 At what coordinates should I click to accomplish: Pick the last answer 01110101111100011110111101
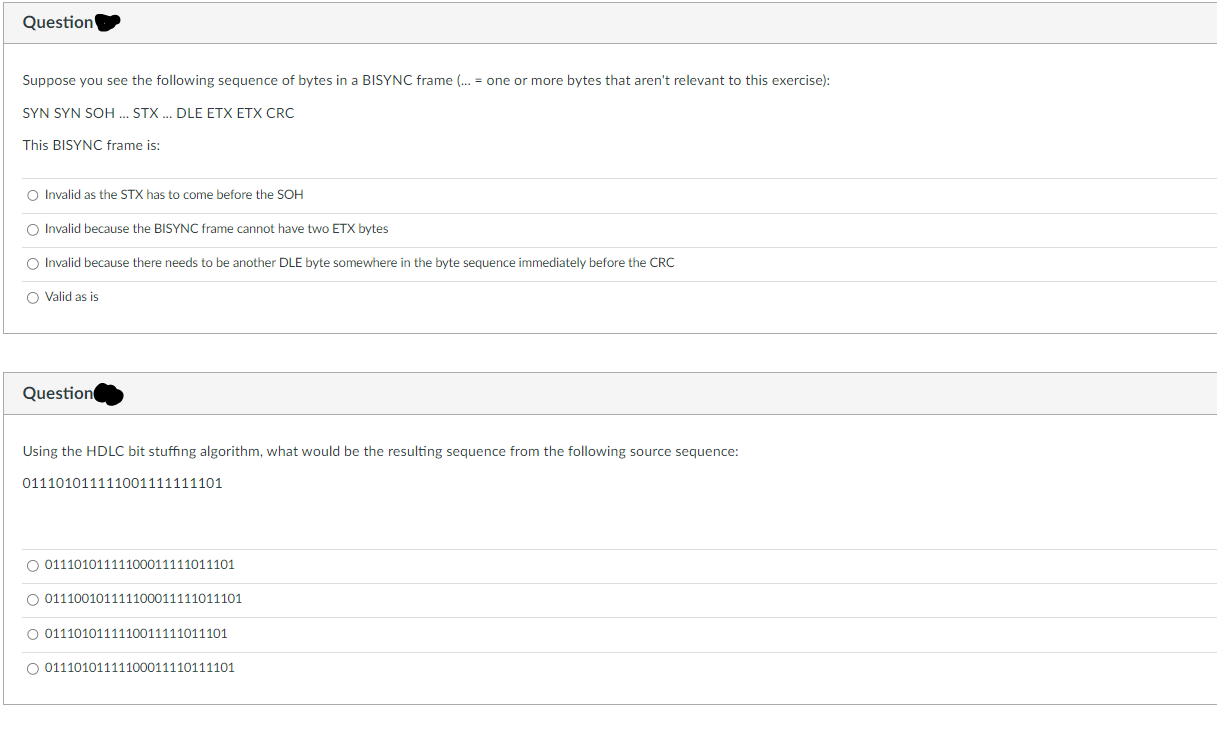[x=140, y=667]
